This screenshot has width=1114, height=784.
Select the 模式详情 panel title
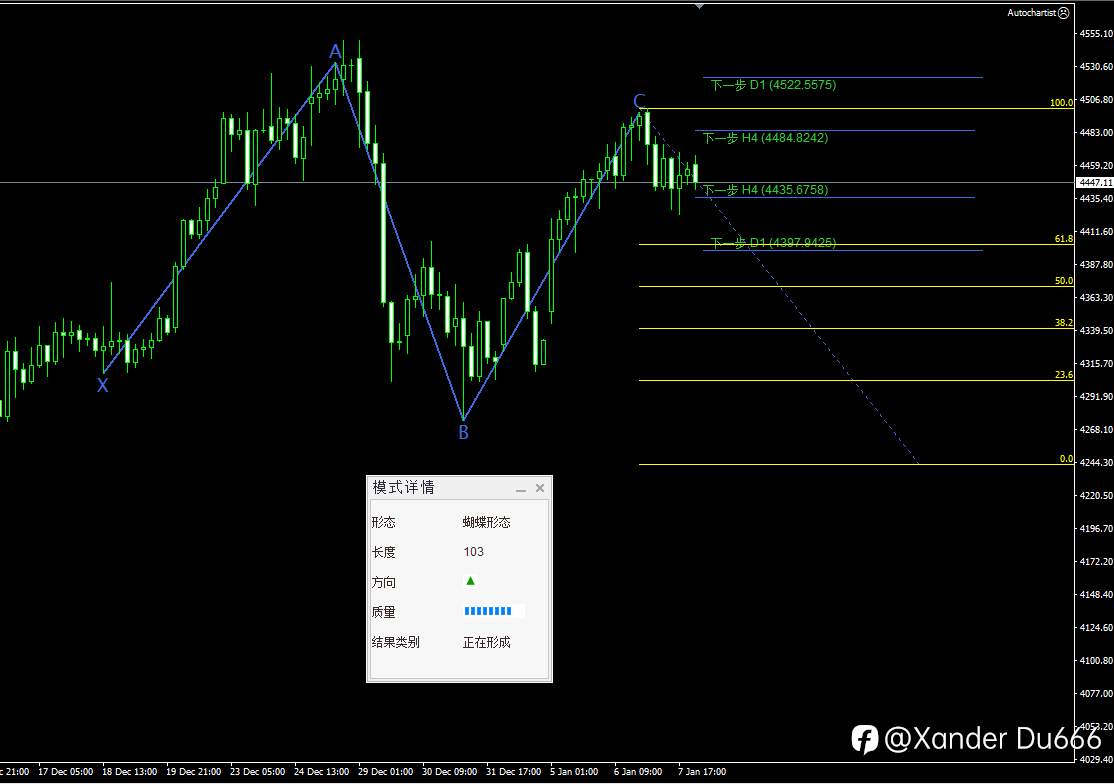(404, 487)
